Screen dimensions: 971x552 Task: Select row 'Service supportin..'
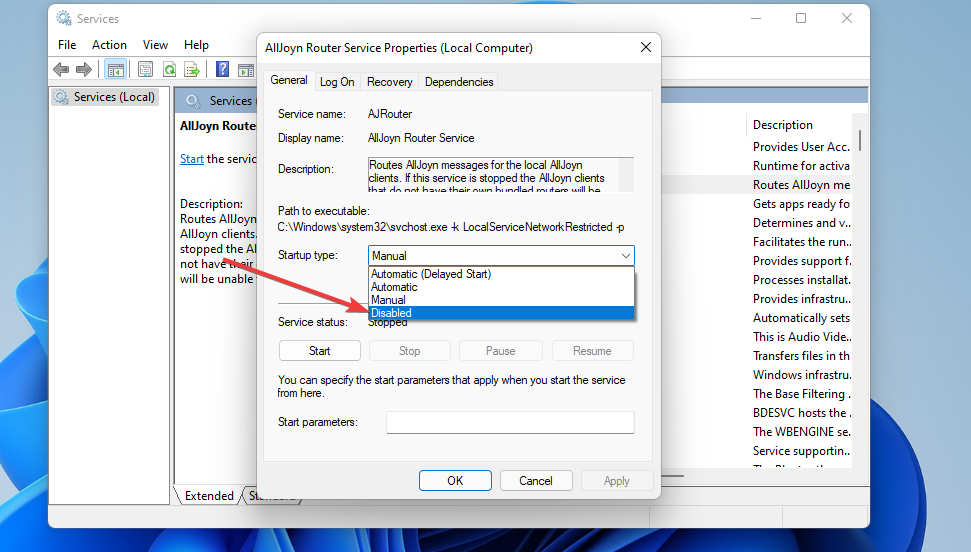click(799, 450)
